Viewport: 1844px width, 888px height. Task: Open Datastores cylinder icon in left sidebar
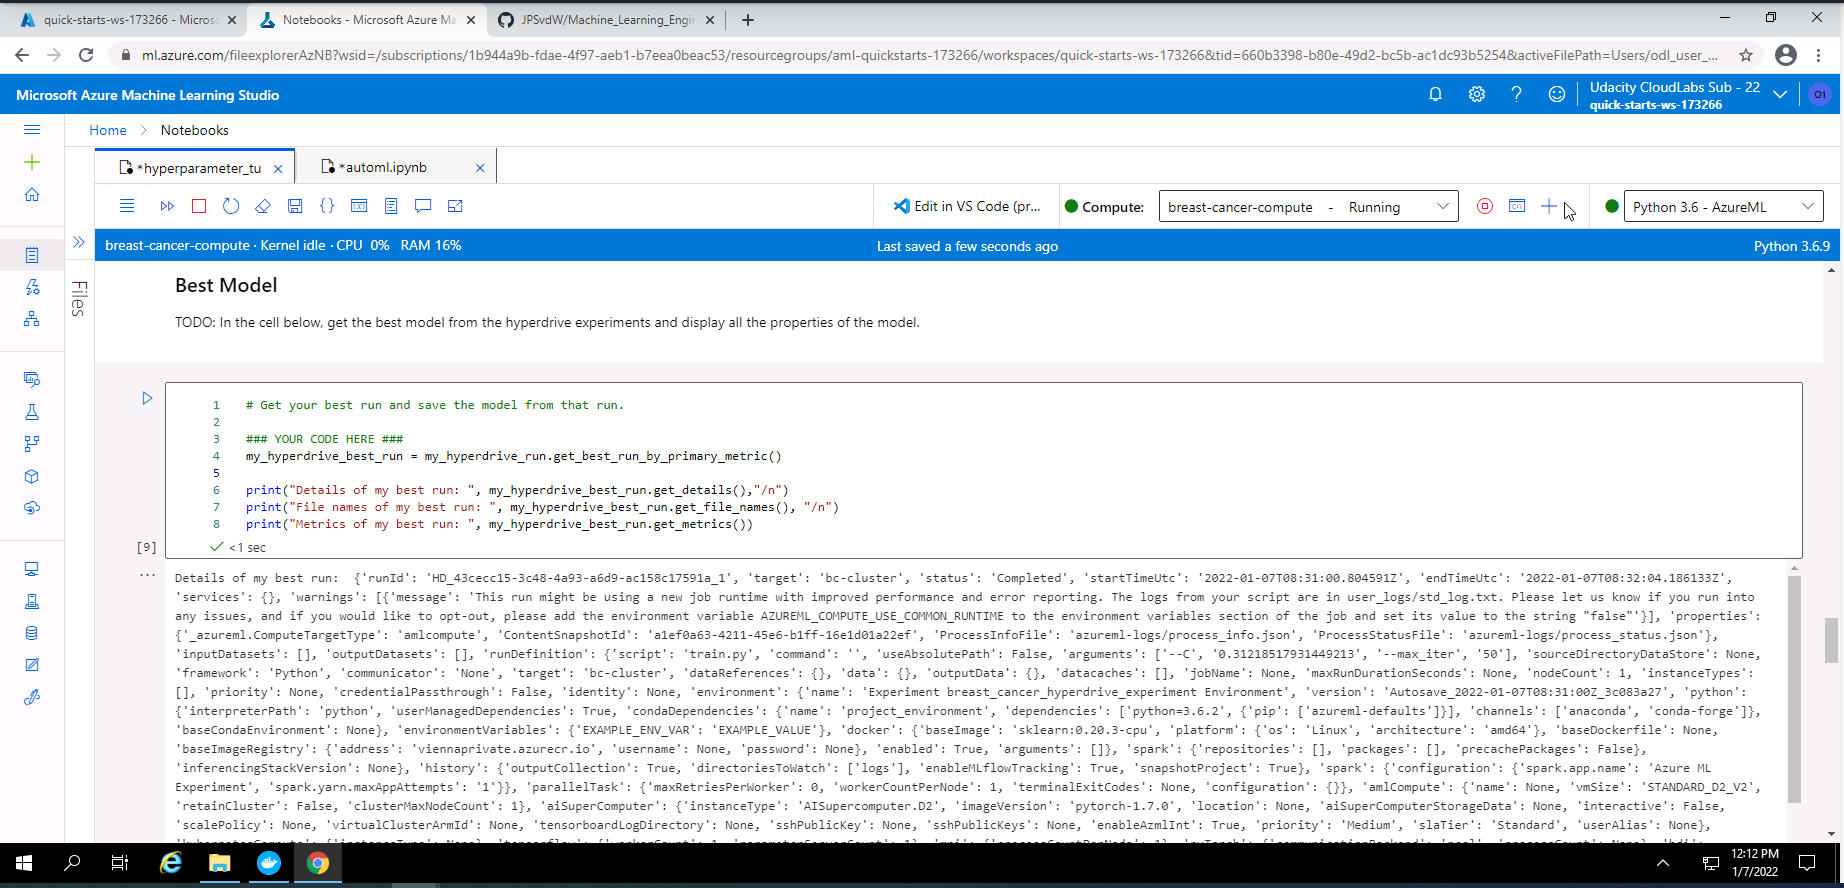[x=32, y=633]
